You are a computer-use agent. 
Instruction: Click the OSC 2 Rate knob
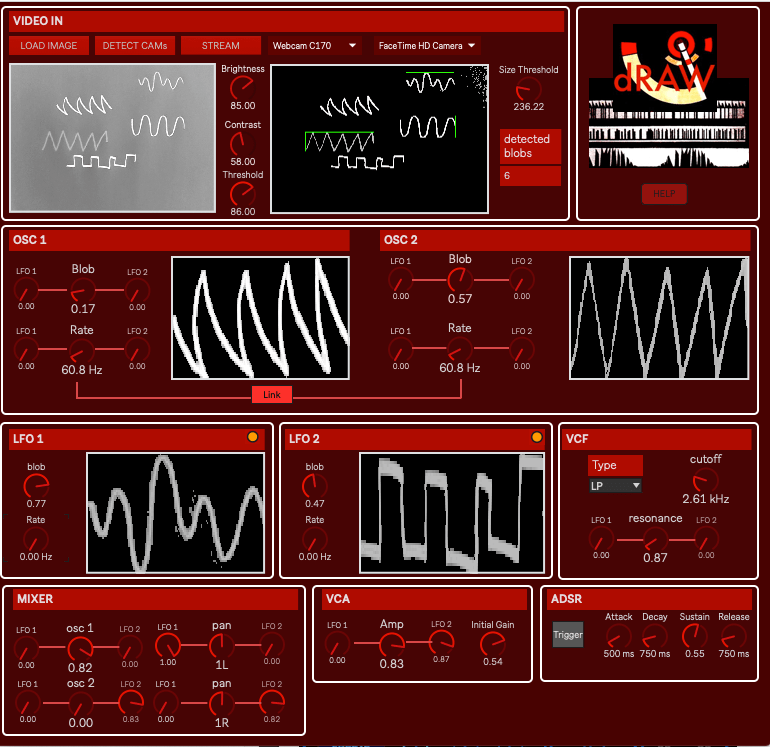click(x=459, y=349)
